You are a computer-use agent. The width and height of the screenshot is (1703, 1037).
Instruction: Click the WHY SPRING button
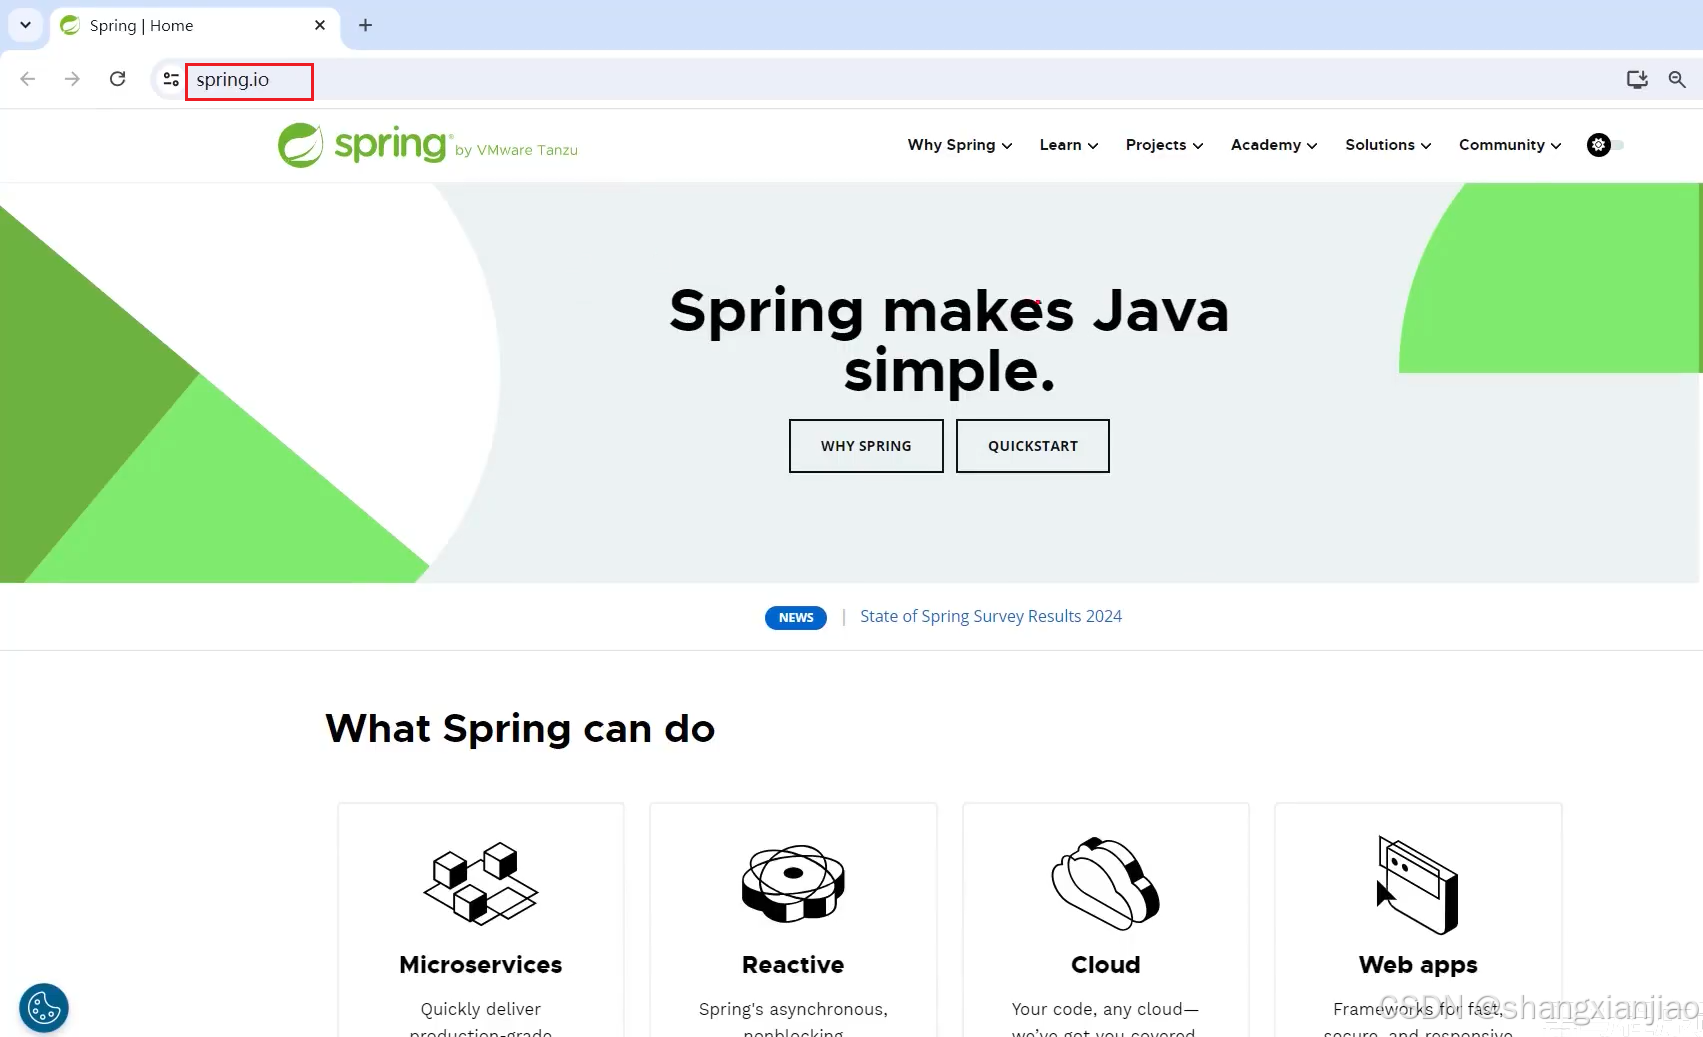coord(866,446)
